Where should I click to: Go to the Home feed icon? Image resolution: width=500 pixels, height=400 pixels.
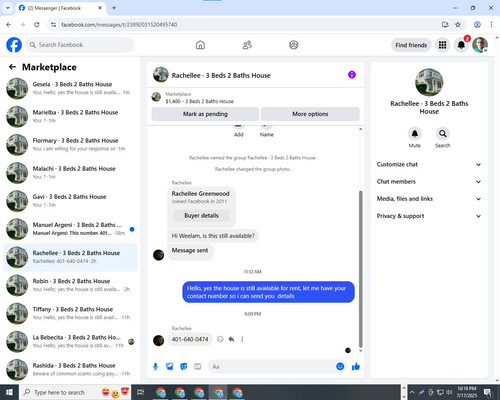(200, 45)
